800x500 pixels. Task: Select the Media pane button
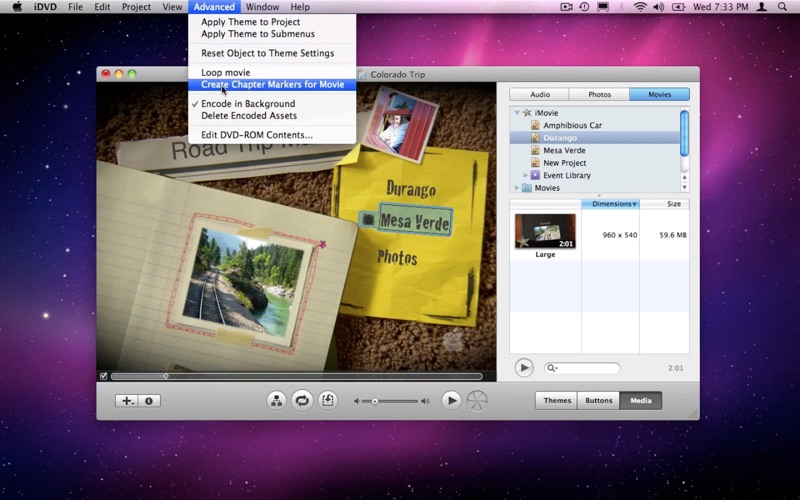[641, 401]
